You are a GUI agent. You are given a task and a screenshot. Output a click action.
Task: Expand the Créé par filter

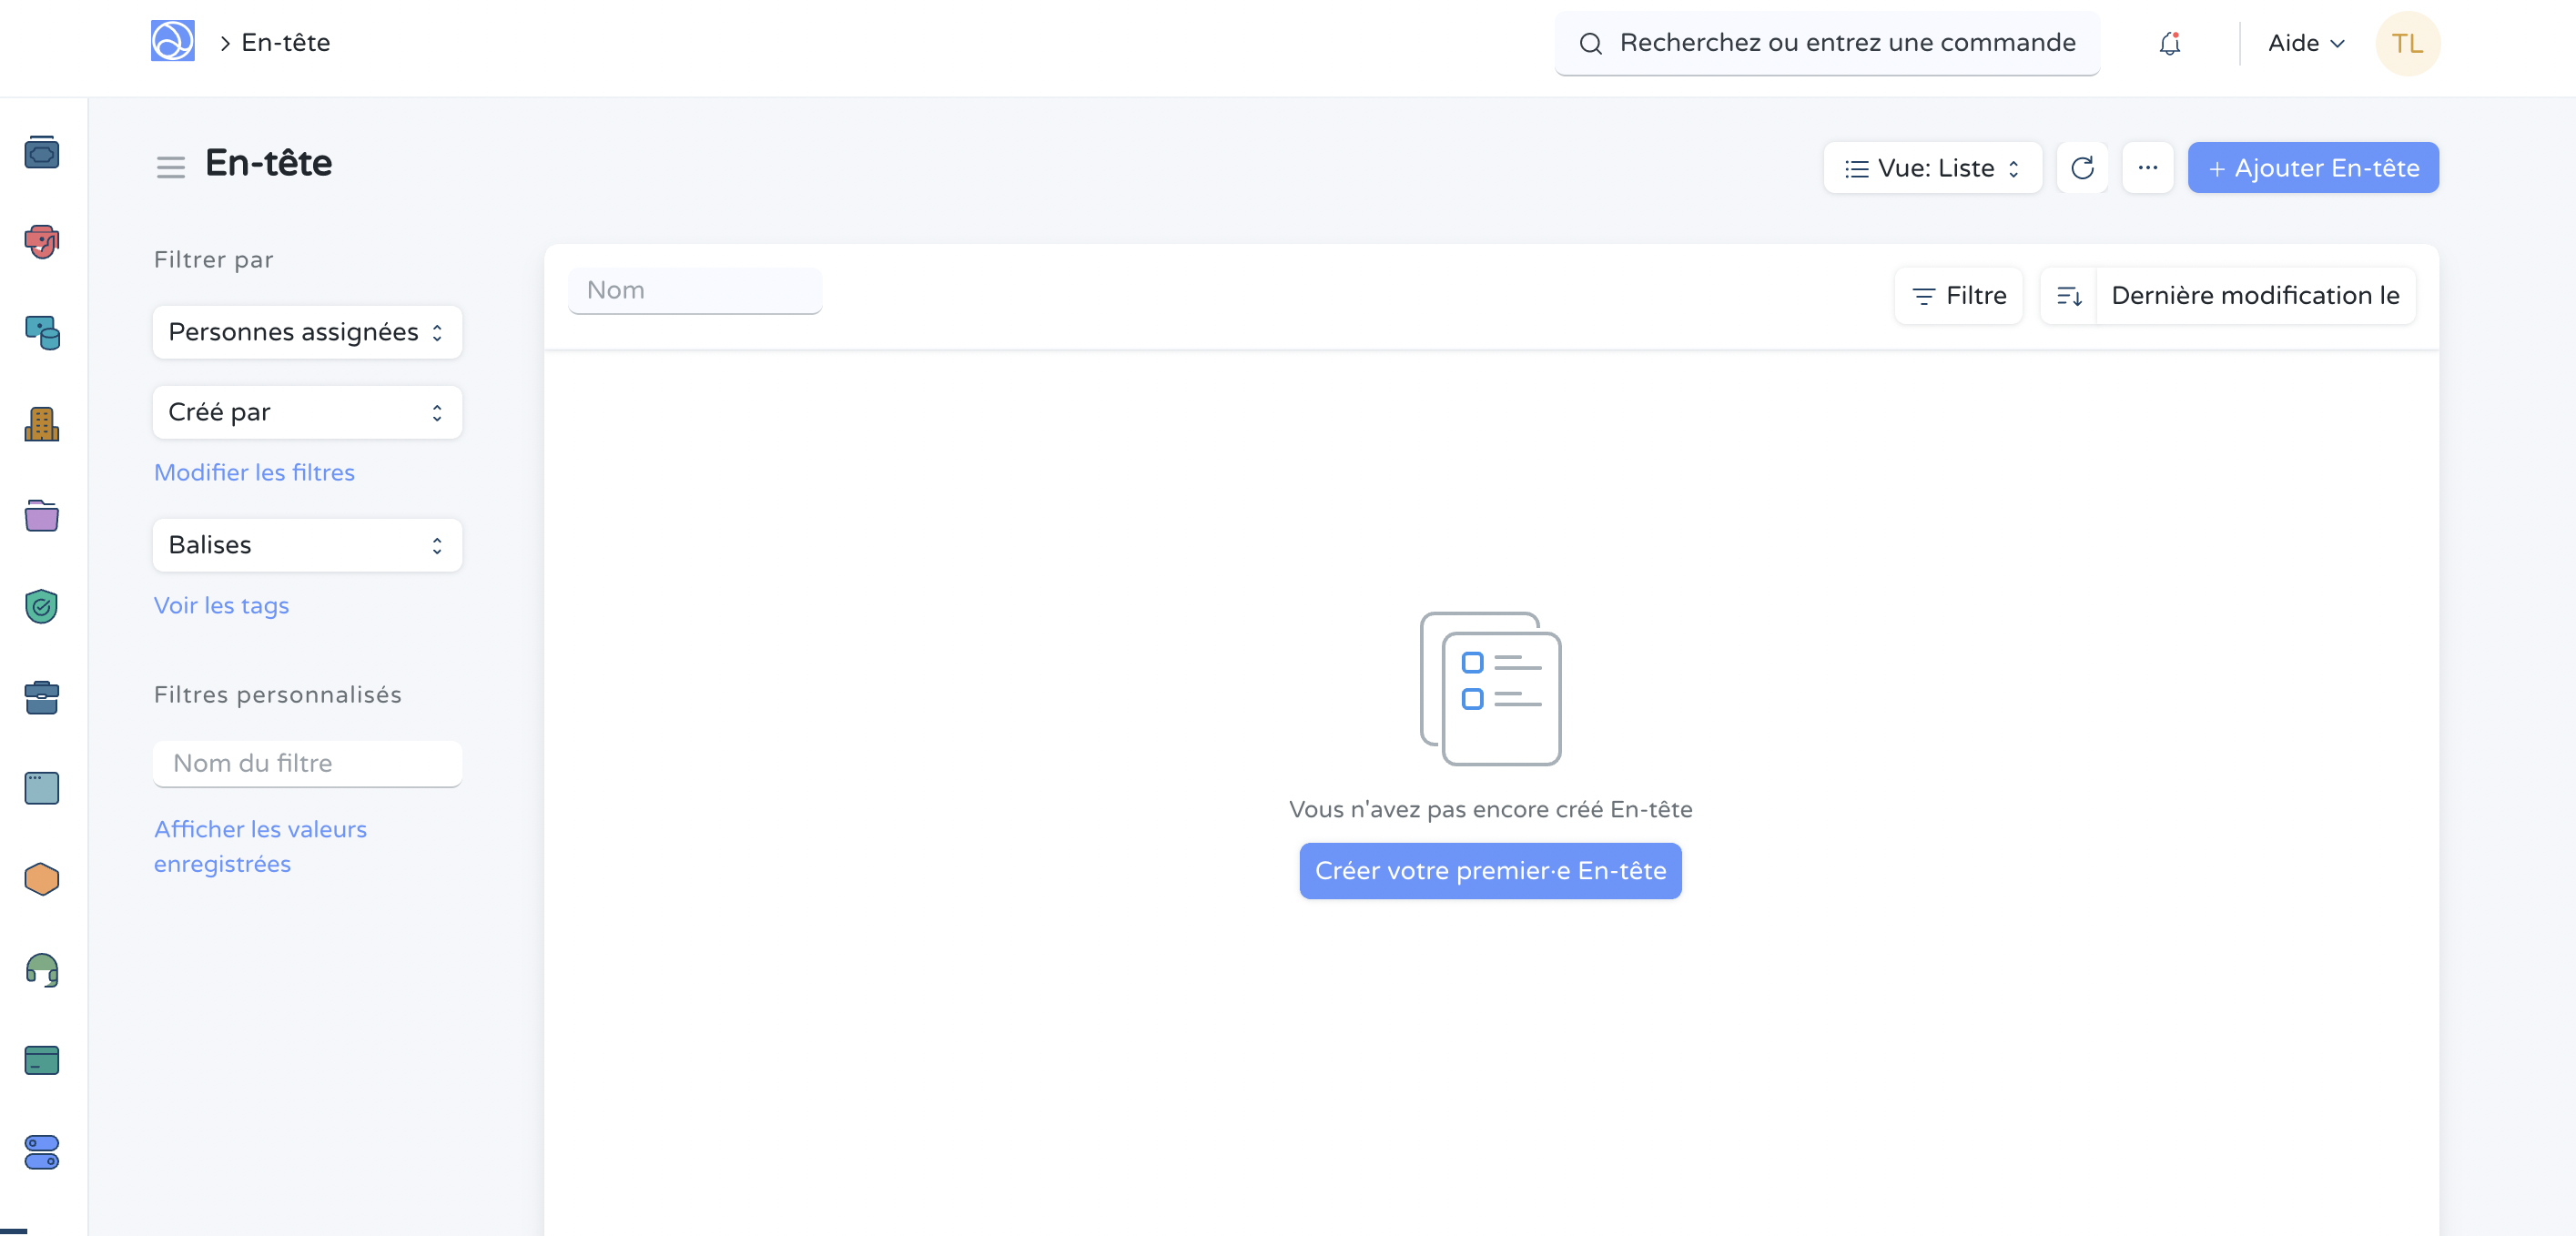pyautogui.click(x=307, y=412)
